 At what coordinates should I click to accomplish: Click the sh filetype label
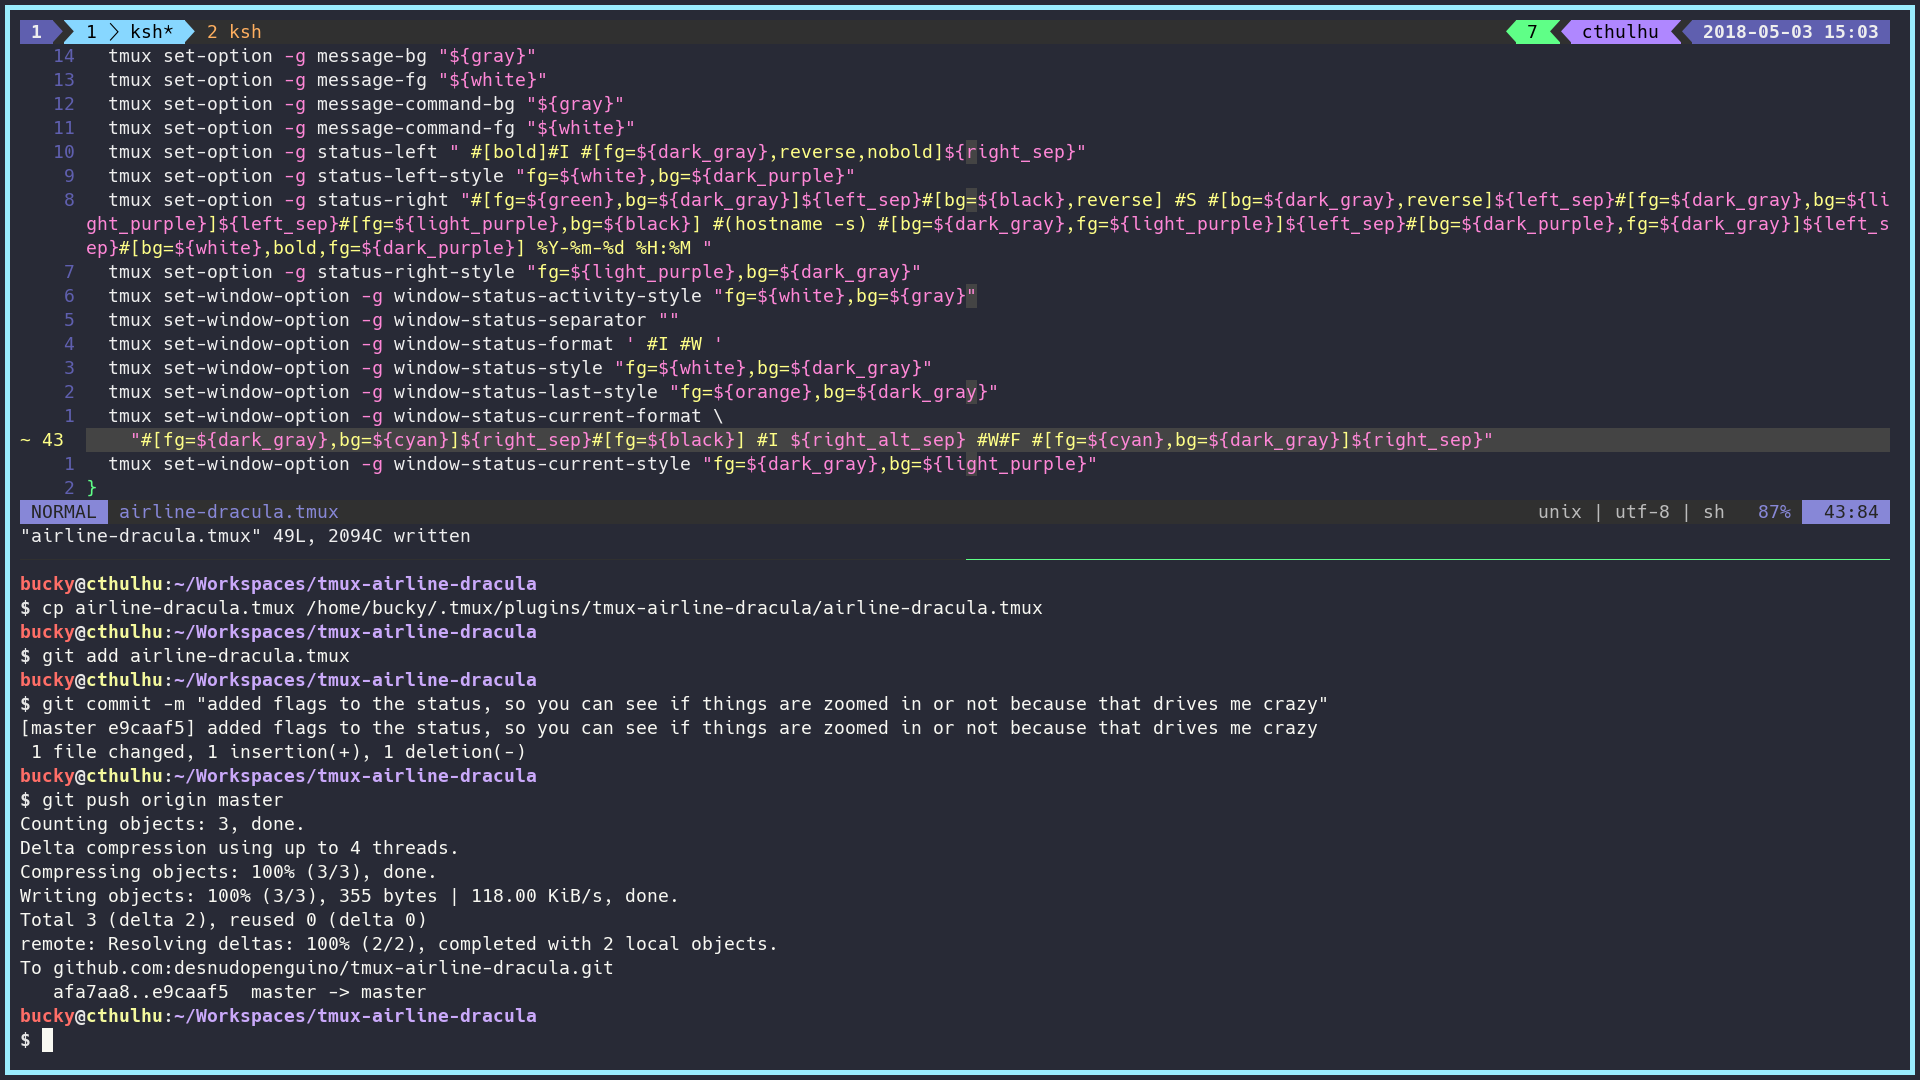(x=1713, y=512)
